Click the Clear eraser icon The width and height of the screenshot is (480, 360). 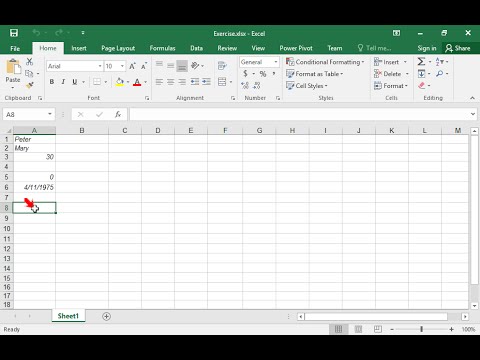tap(422, 86)
